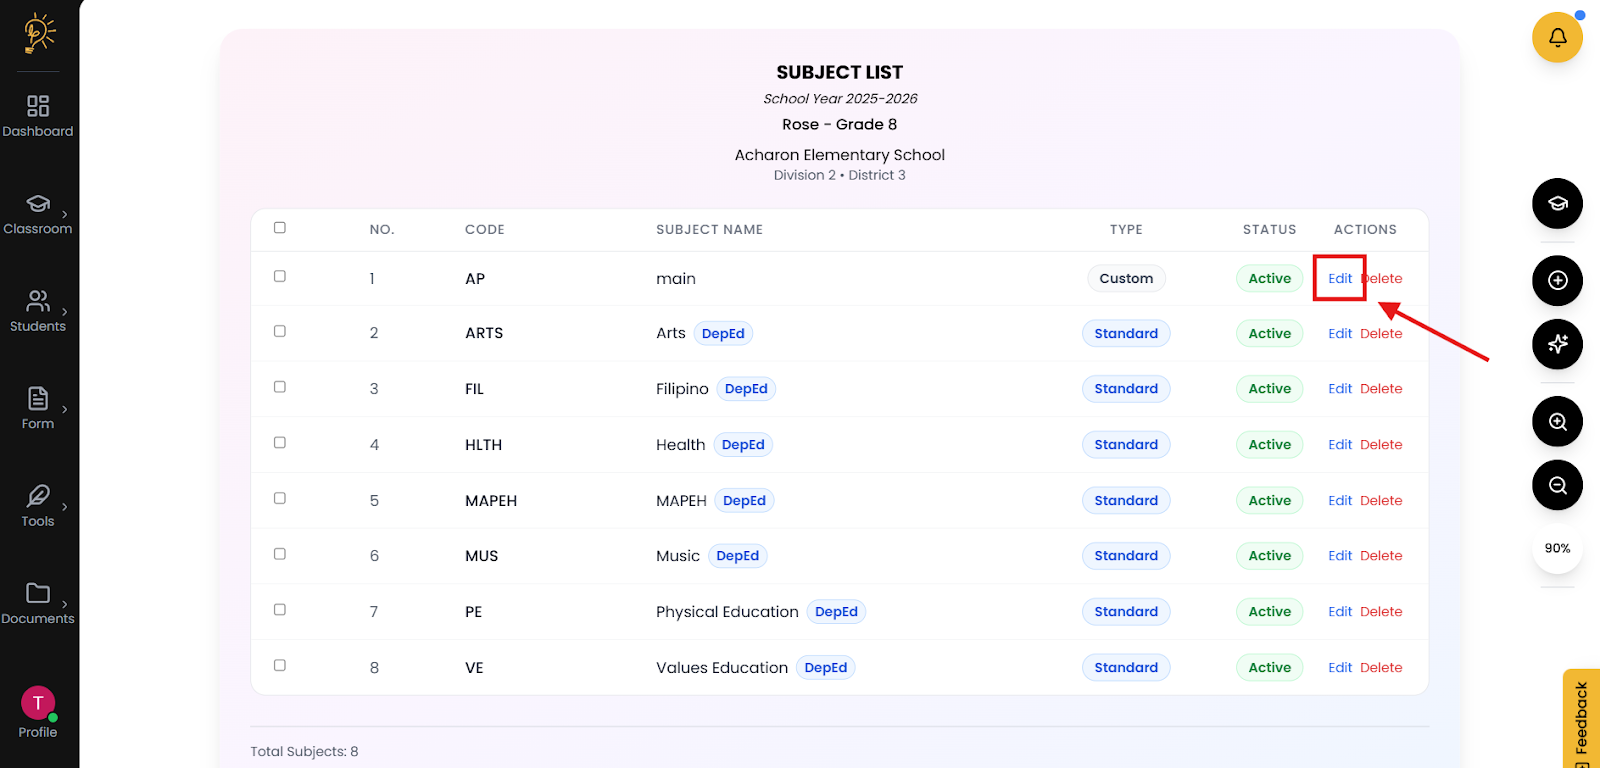Zoom in with the magnifier plus icon
The width and height of the screenshot is (1600, 768).
(x=1557, y=422)
